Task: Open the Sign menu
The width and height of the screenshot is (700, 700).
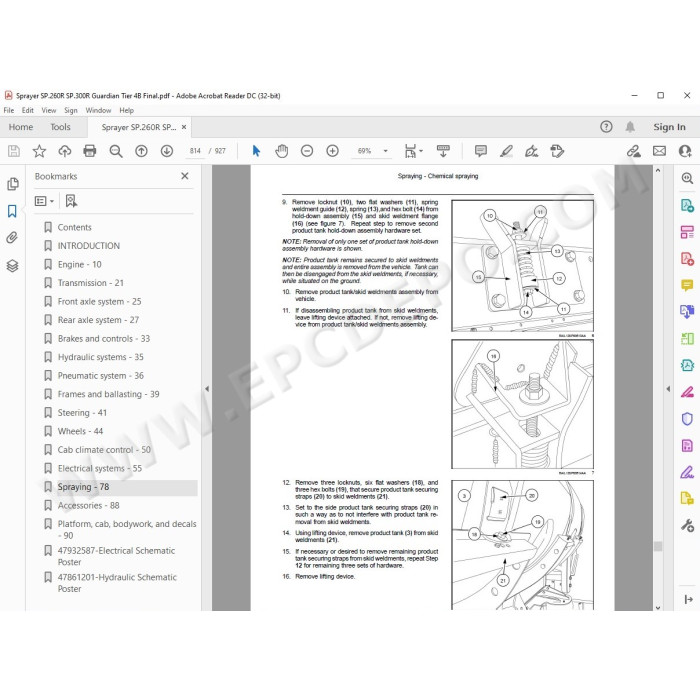Action: click(71, 110)
